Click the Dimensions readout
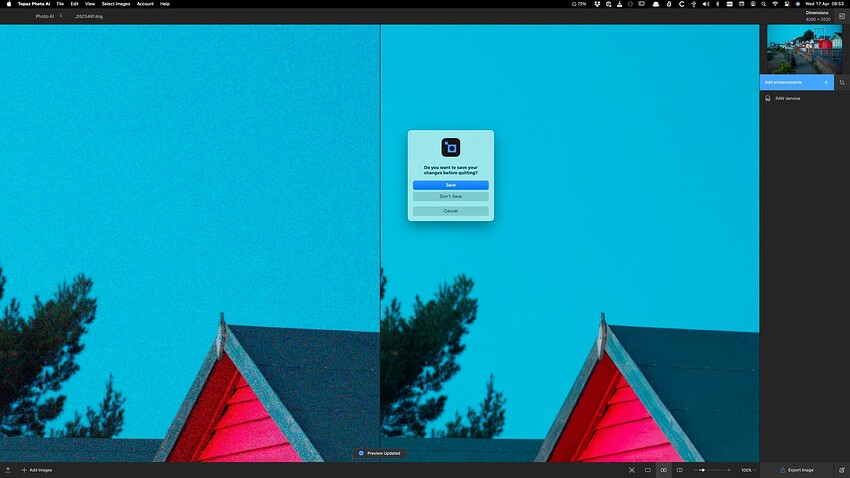The width and height of the screenshot is (850, 478). click(x=817, y=16)
